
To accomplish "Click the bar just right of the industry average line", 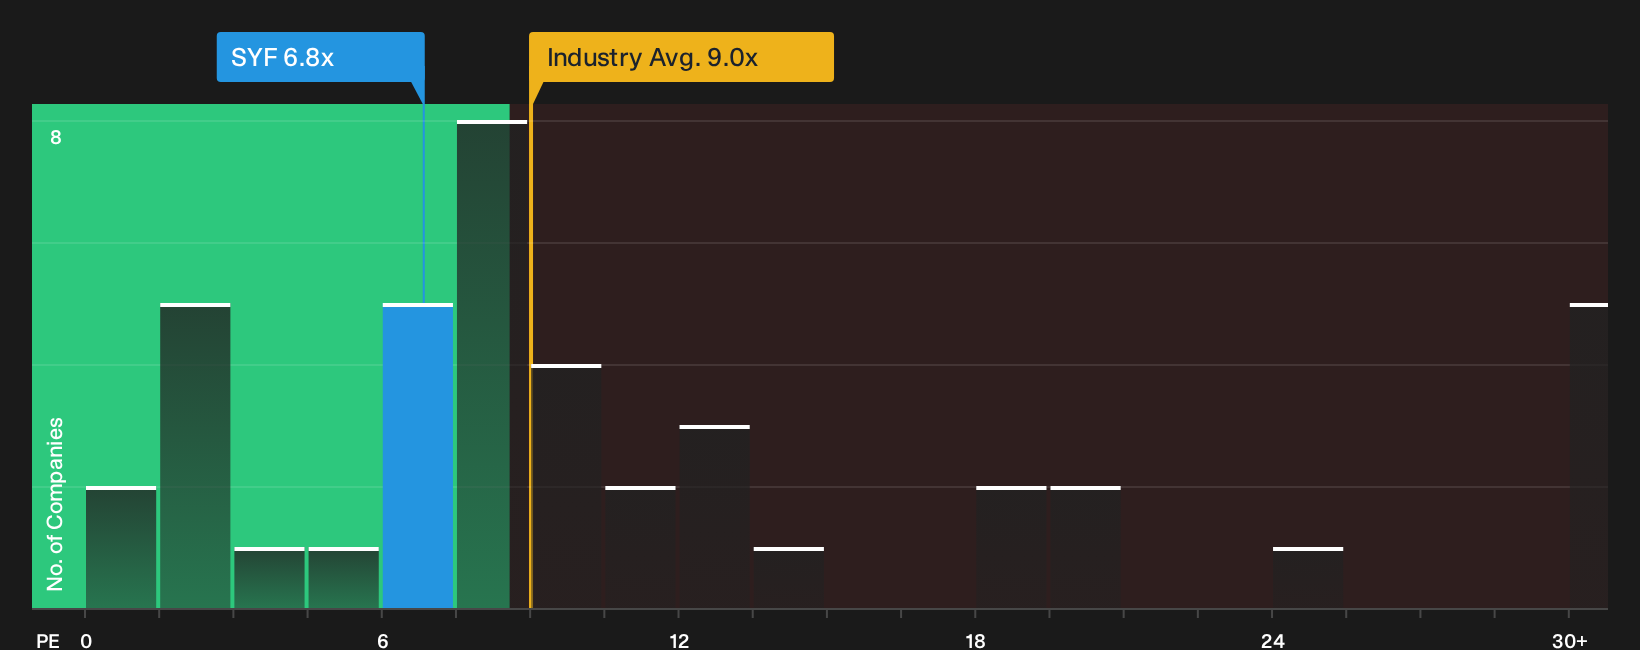I will [566, 487].
